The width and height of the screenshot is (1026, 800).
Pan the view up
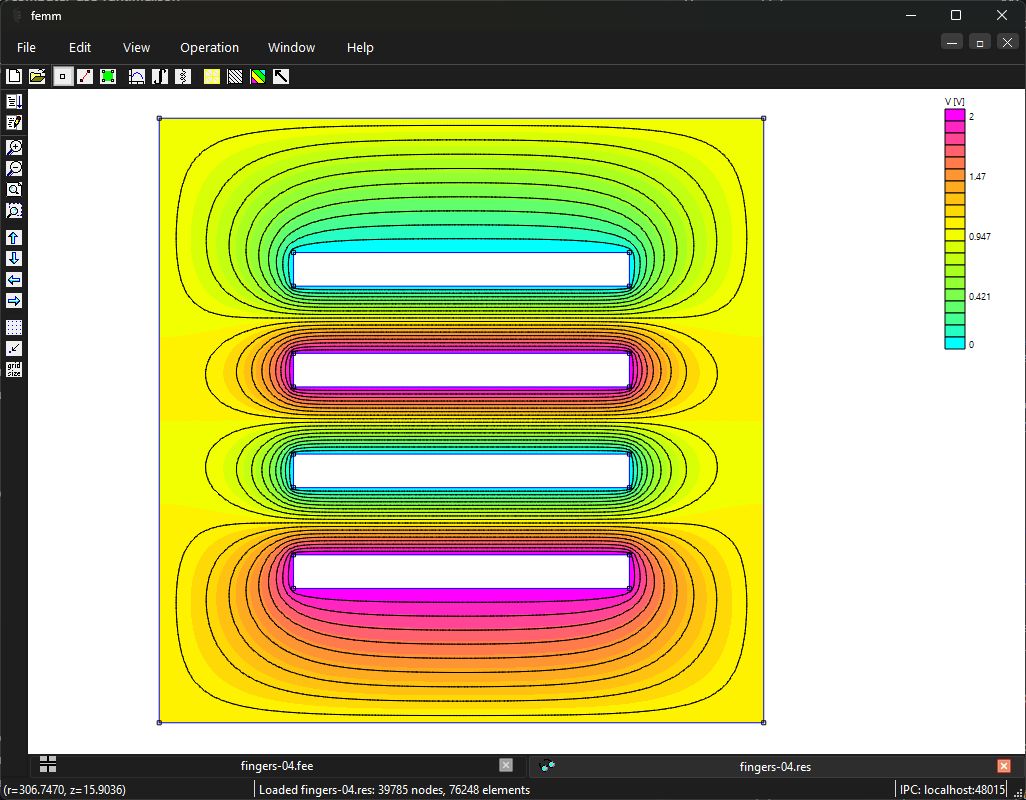coord(14,237)
